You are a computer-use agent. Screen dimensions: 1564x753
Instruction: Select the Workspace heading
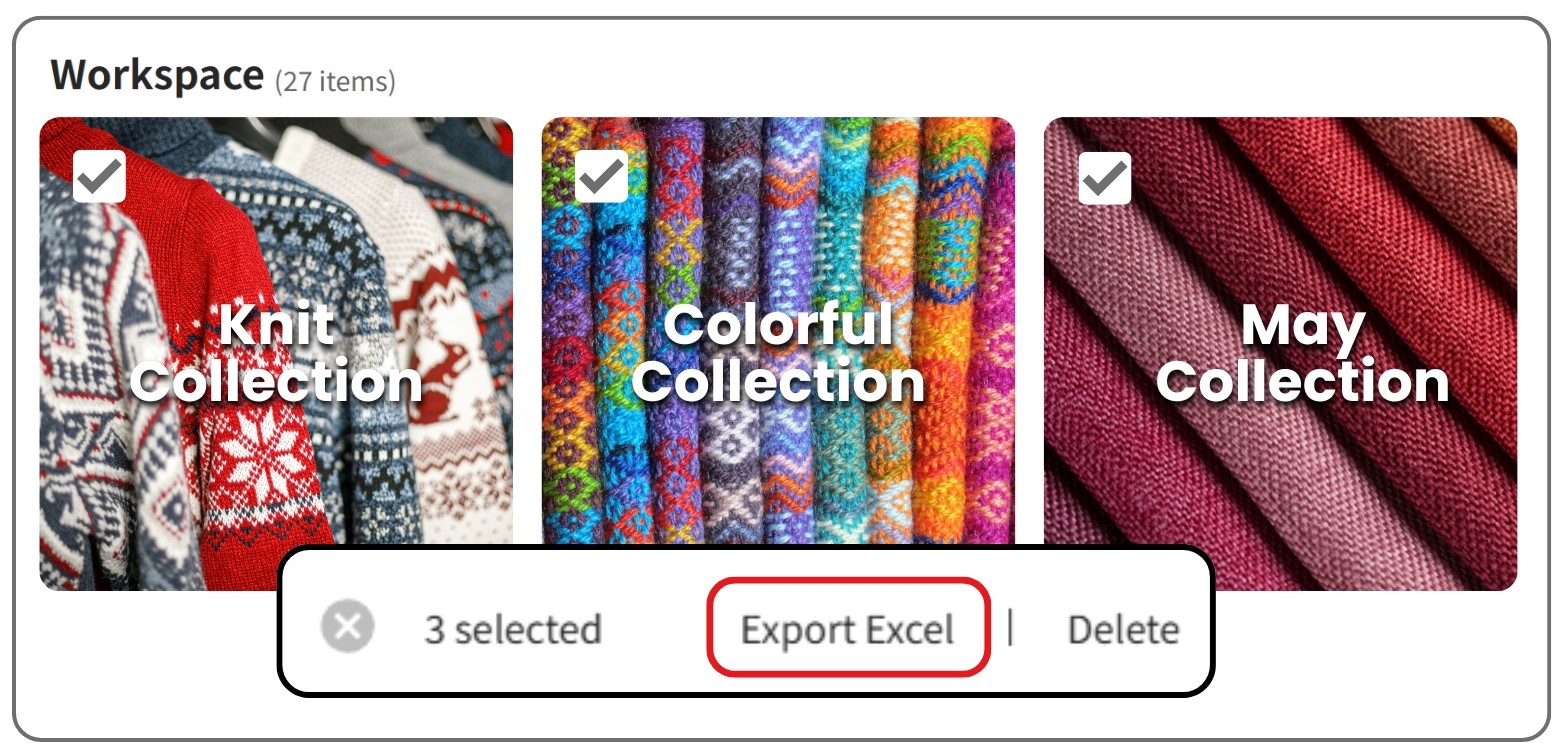tap(157, 76)
